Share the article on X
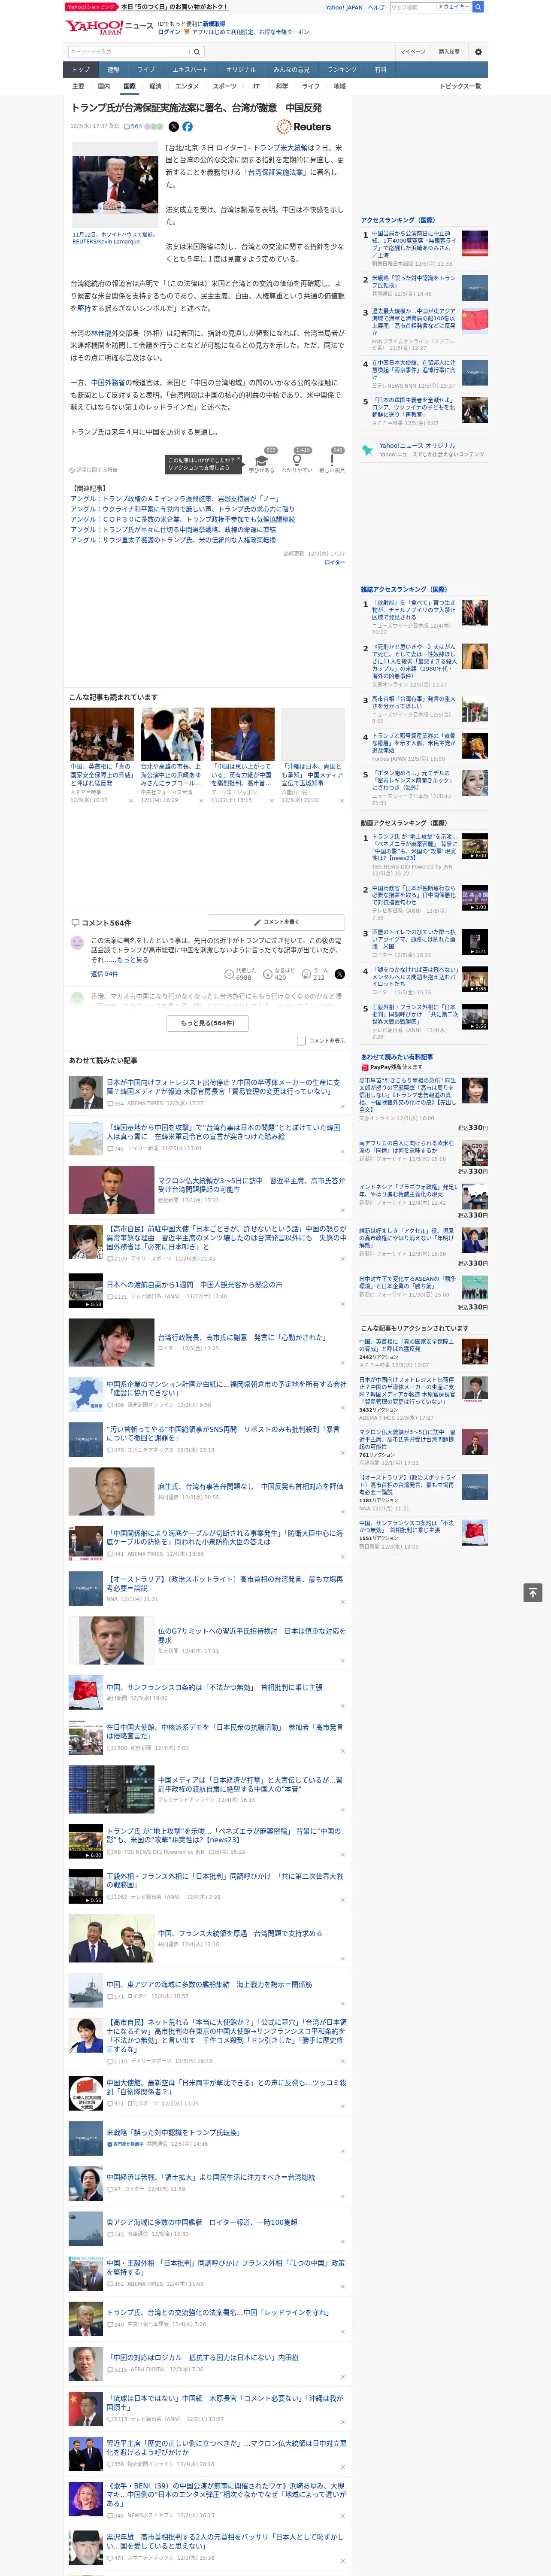The width and height of the screenshot is (551, 2576). click(x=173, y=127)
